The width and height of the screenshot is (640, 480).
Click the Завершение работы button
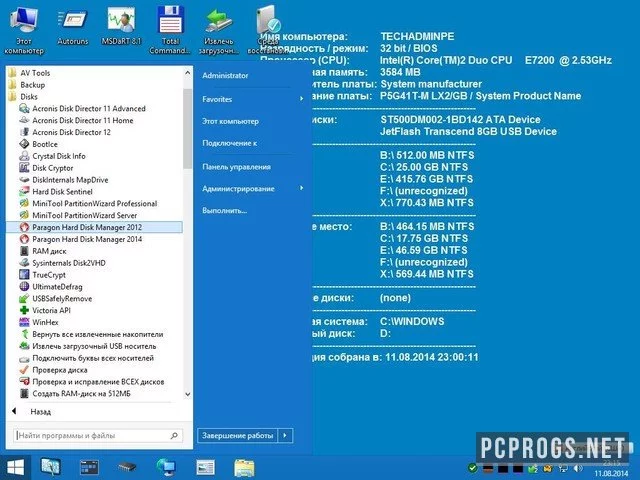238,436
